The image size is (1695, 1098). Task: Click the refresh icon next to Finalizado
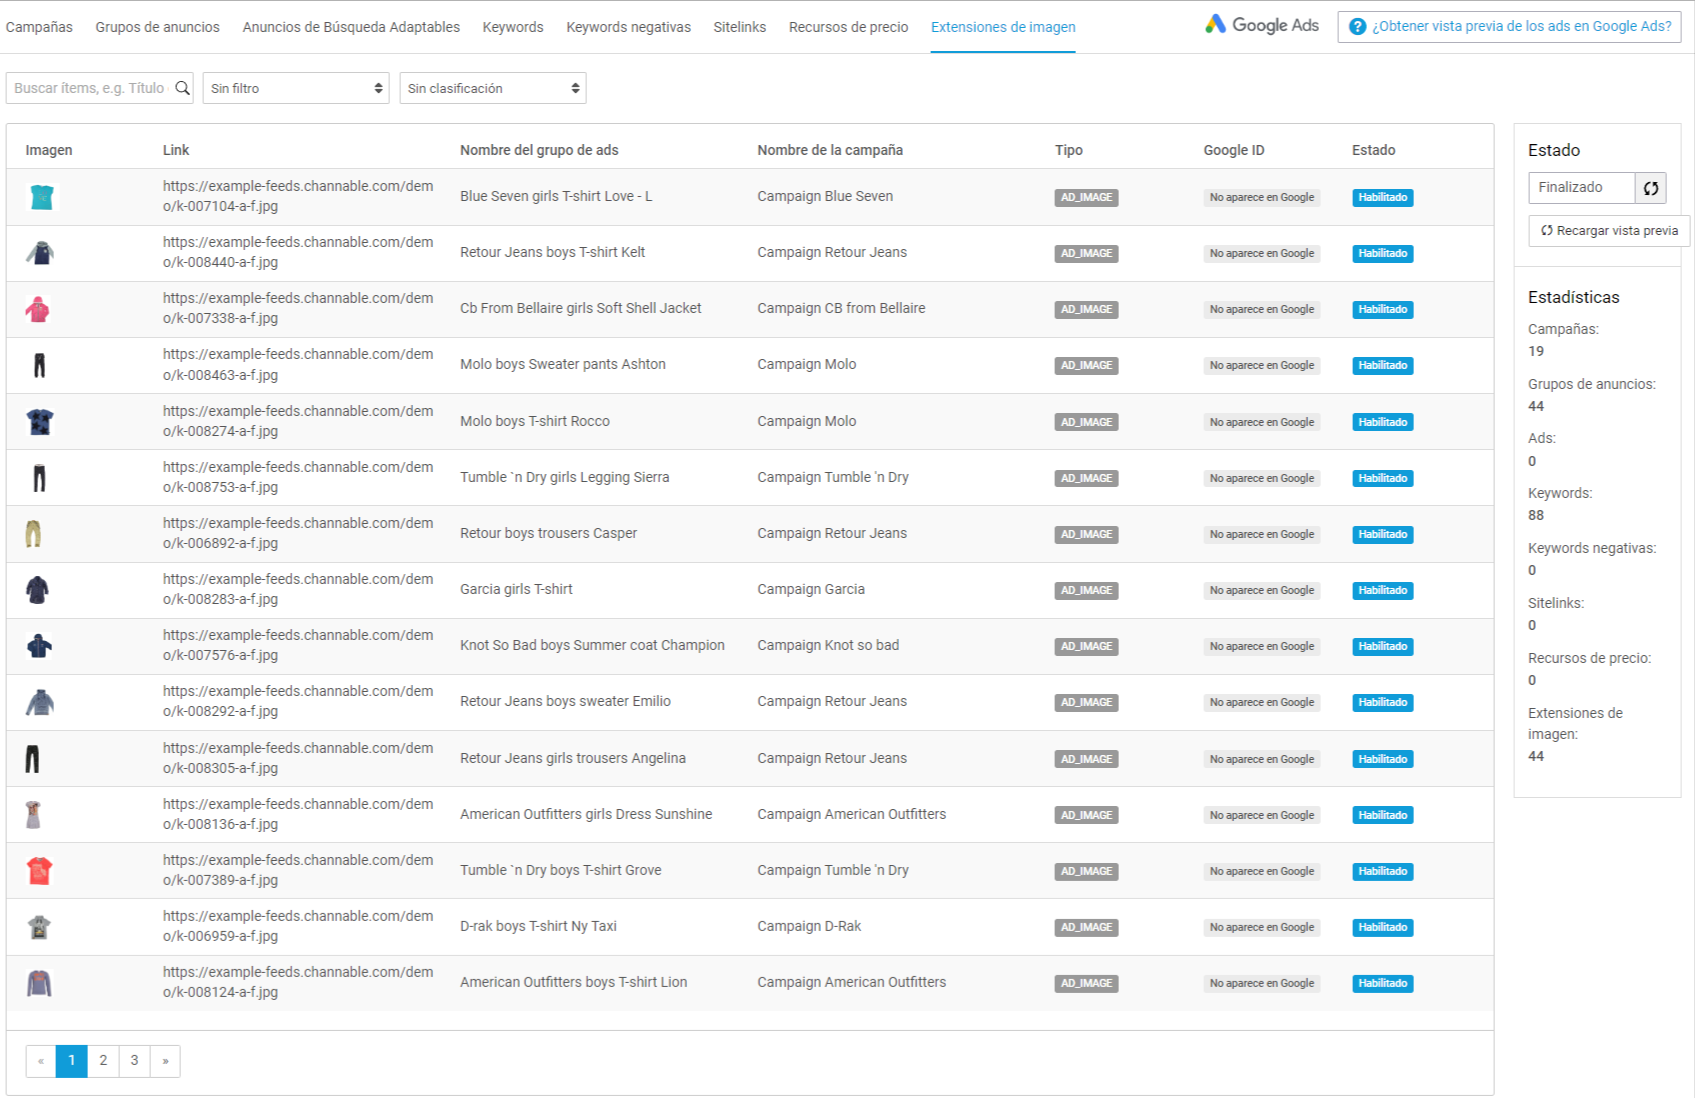[1651, 188]
